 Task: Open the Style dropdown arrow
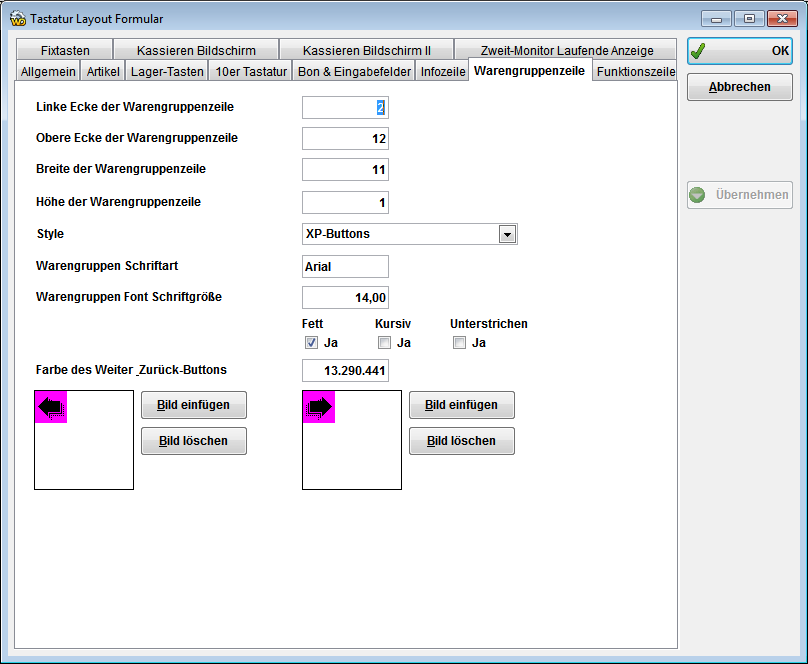(508, 234)
